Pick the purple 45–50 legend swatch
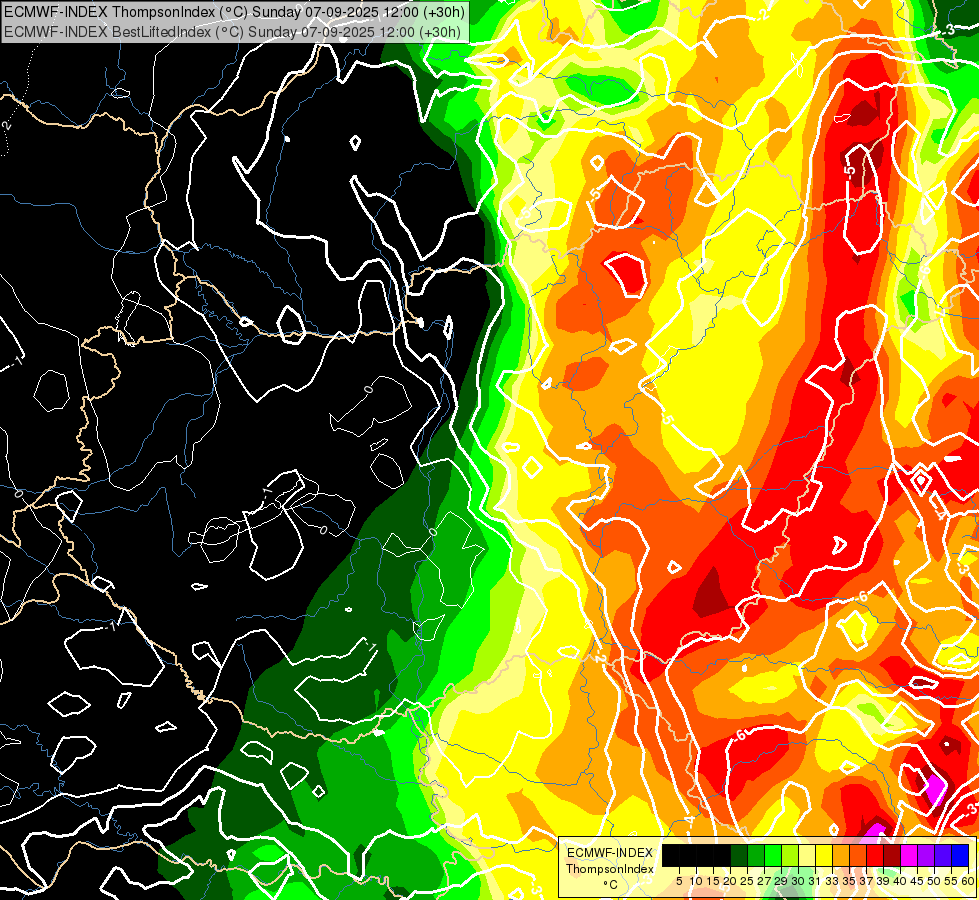979x900 pixels. point(926,855)
